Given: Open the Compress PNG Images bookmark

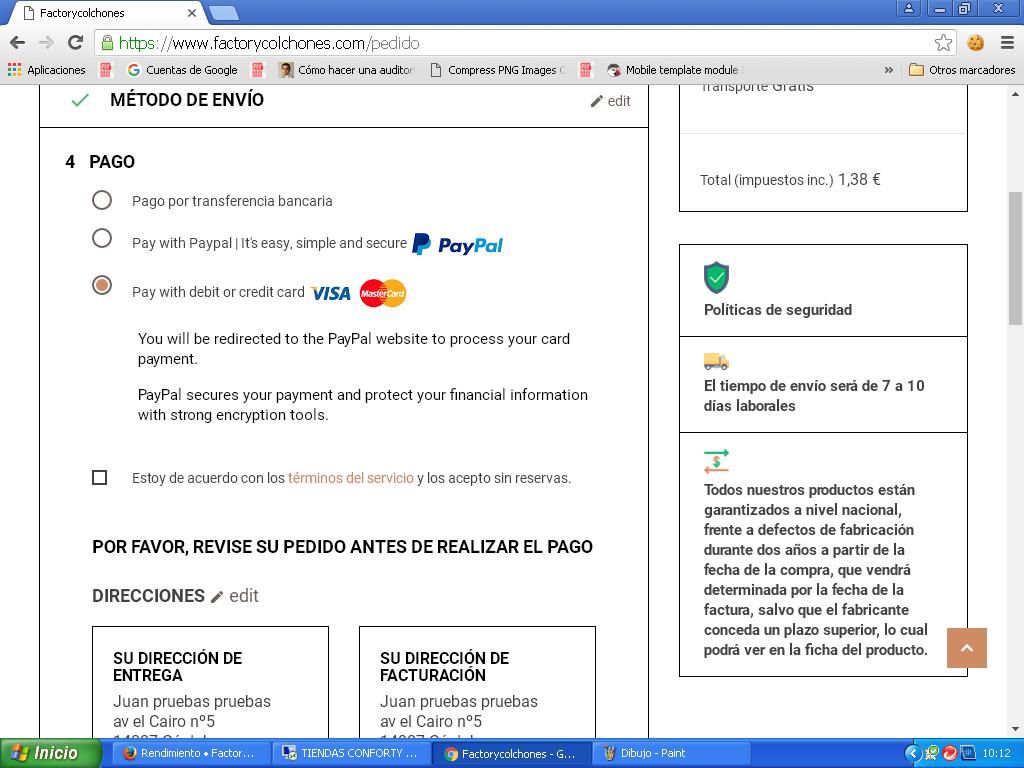Looking at the screenshot, I should click(x=498, y=70).
